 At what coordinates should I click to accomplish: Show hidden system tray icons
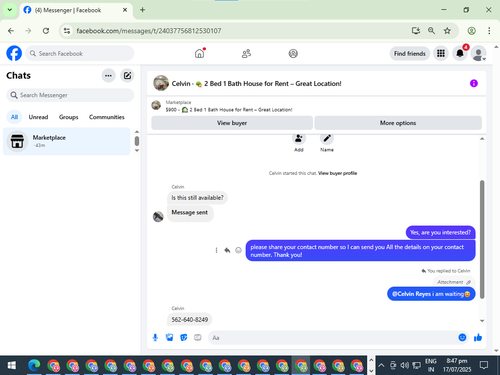pyautogui.click(x=381, y=366)
